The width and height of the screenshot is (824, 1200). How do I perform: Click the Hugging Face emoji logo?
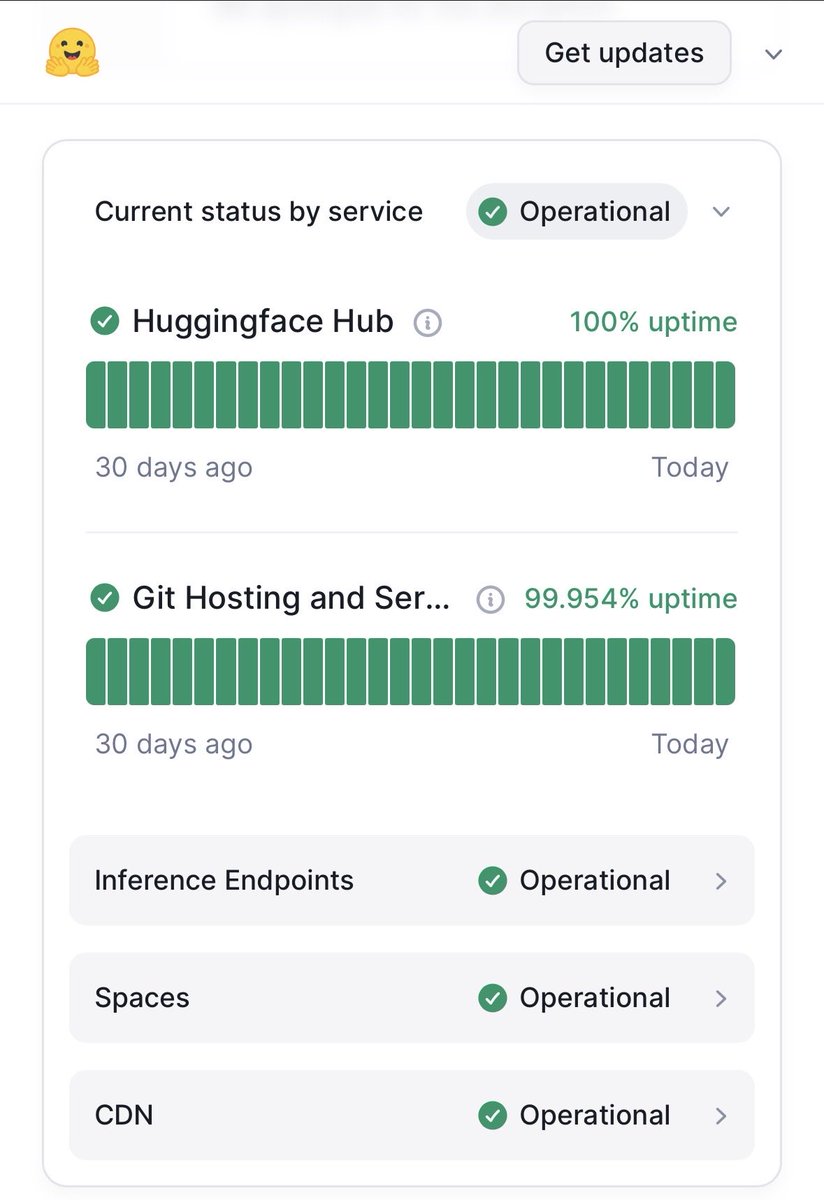coord(72,52)
